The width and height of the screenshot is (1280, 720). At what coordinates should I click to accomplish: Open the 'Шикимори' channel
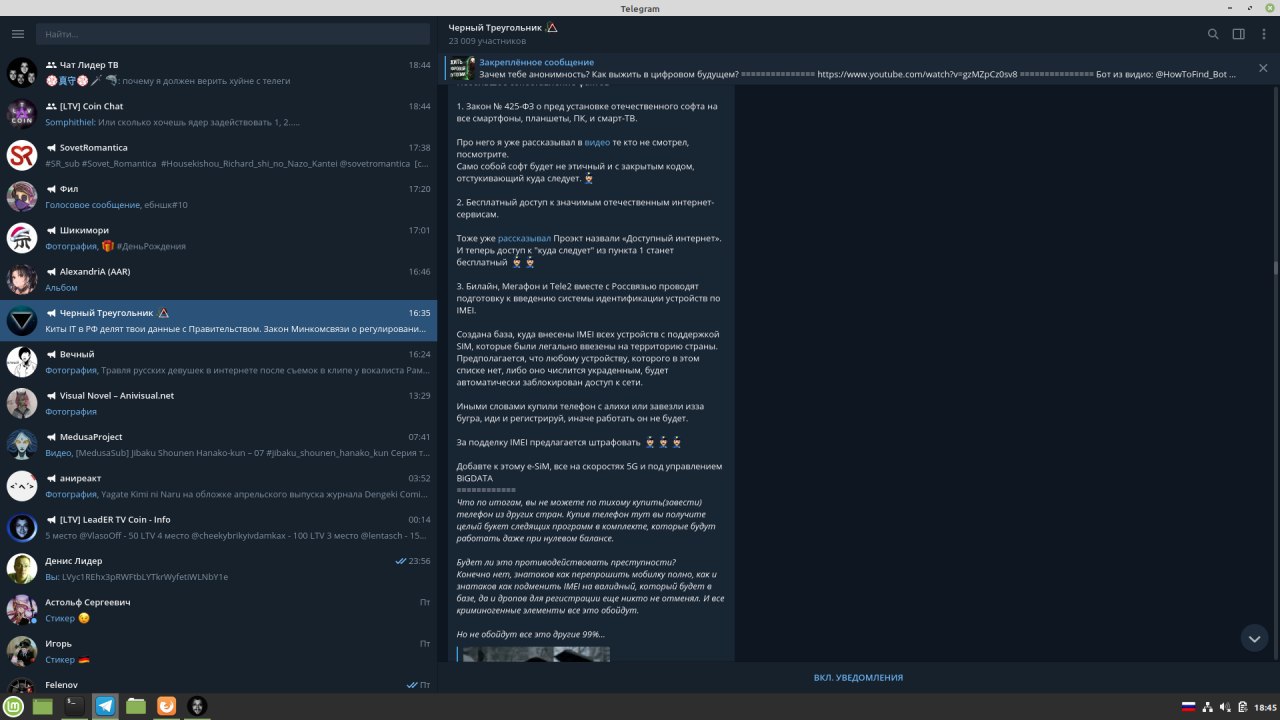click(x=219, y=238)
